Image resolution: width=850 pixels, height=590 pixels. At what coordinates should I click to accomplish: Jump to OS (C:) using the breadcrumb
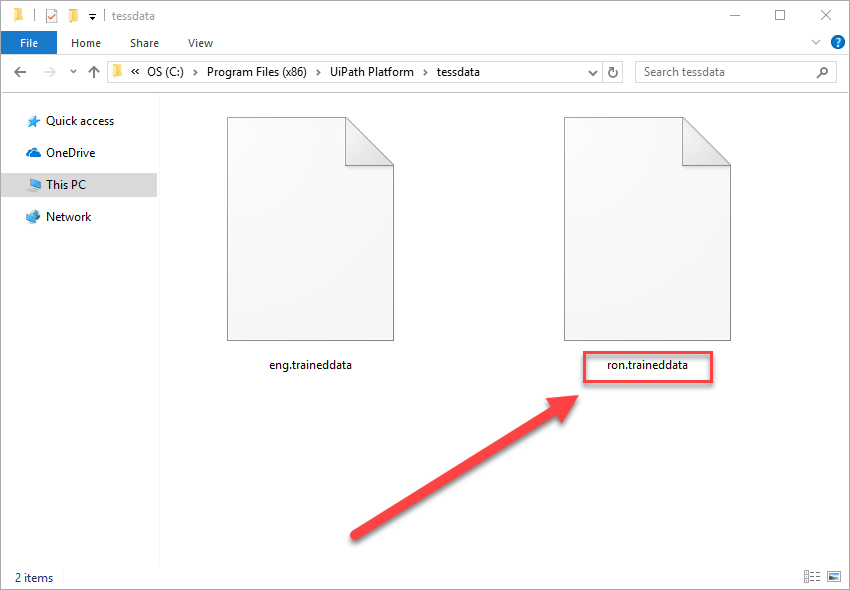(x=166, y=71)
